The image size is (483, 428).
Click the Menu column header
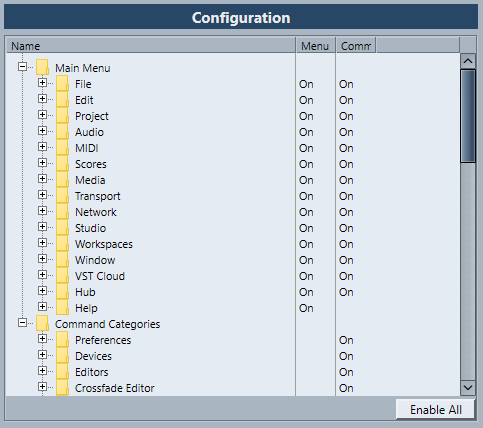pos(315,46)
